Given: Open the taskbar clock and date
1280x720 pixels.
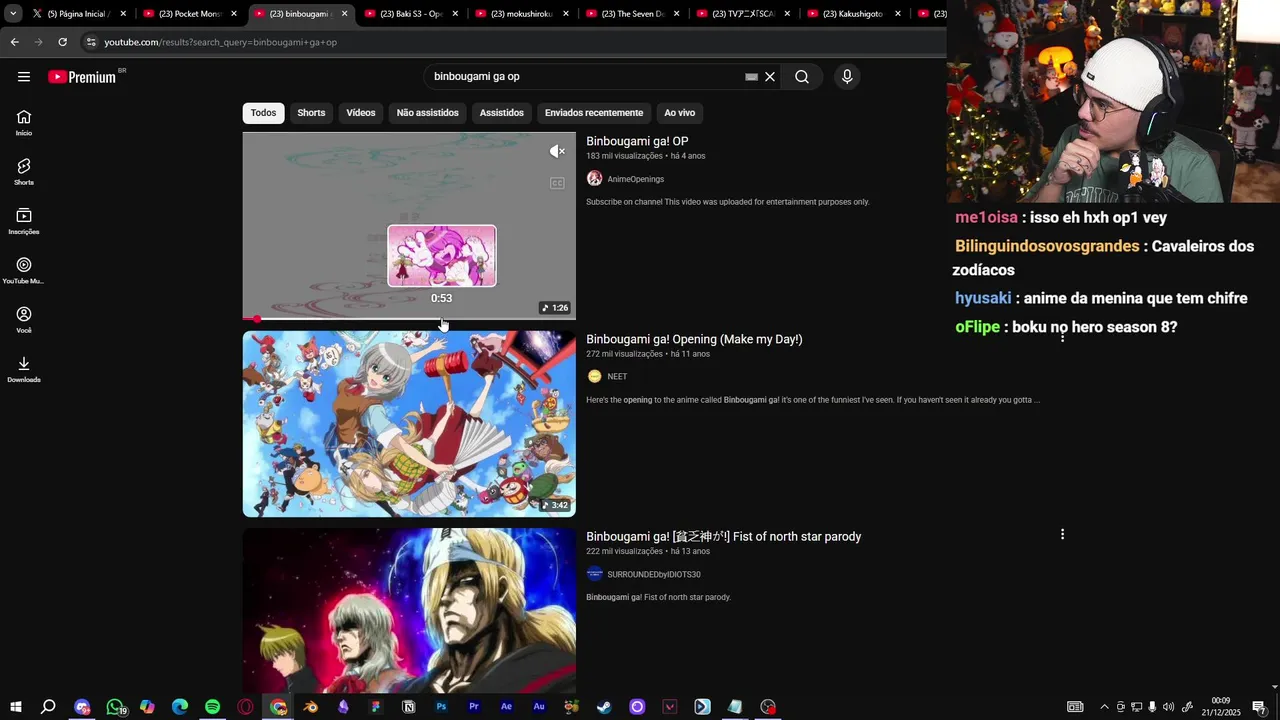Looking at the screenshot, I should (x=1221, y=707).
